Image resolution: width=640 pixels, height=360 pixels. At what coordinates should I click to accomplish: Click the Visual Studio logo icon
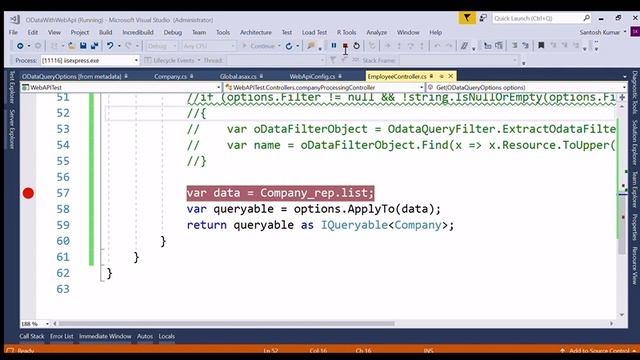[x=15, y=19]
